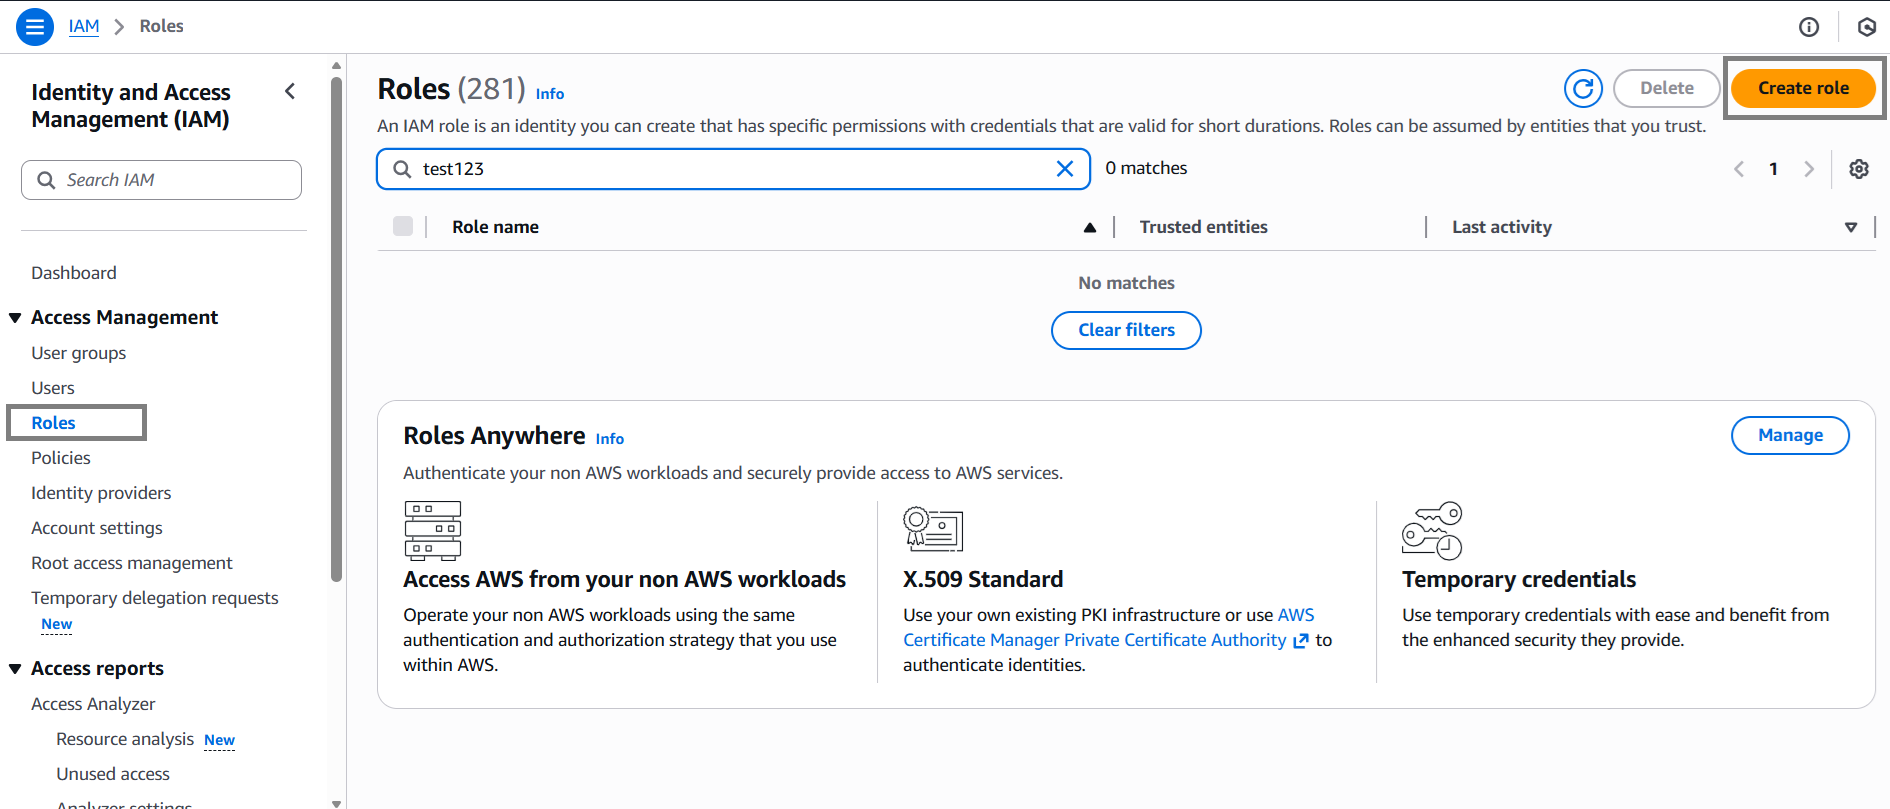The image size is (1890, 809).
Task: Click the Clear filters button
Action: [x=1126, y=330]
